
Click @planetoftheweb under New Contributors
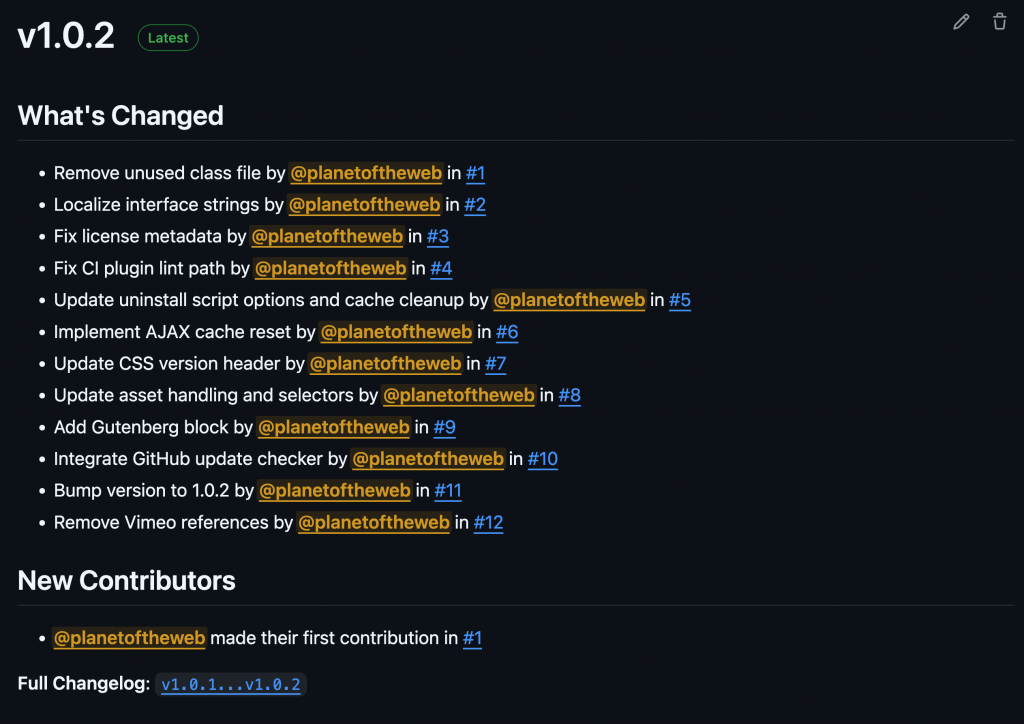tap(129, 638)
